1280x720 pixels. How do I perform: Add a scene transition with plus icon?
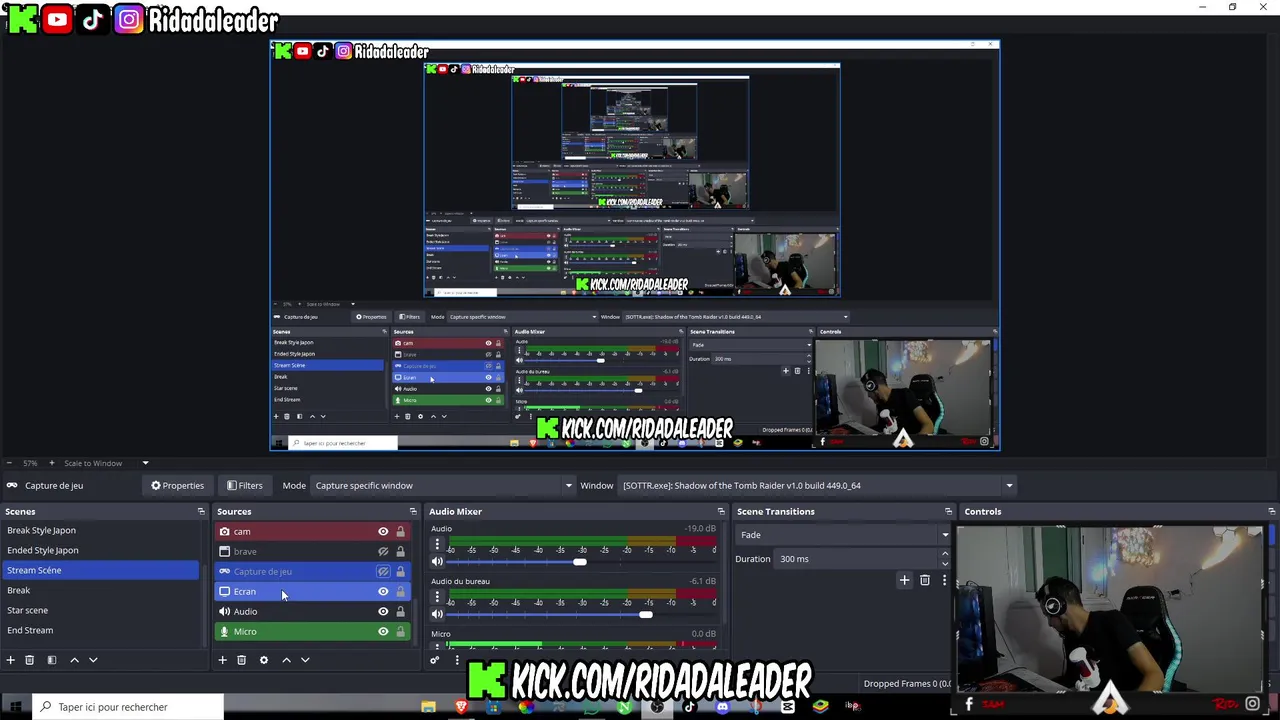point(904,580)
